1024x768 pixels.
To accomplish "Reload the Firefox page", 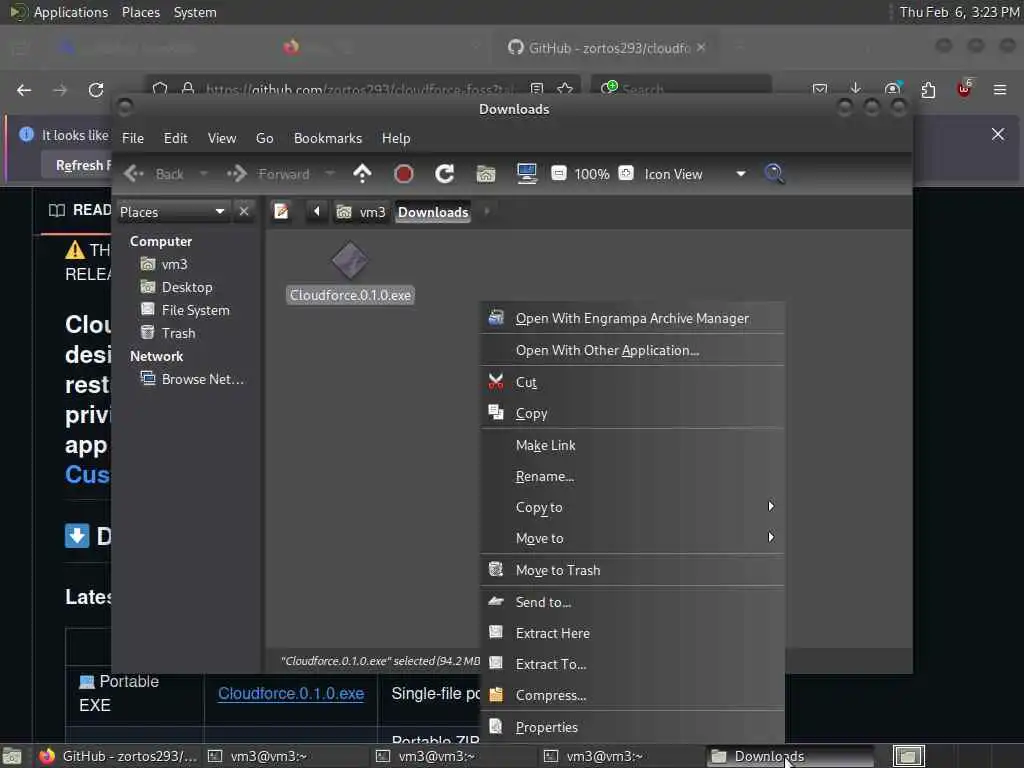I will click(96, 89).
